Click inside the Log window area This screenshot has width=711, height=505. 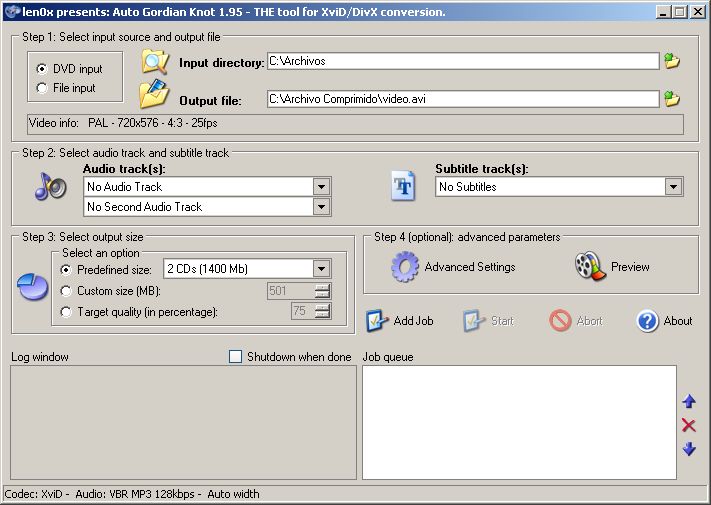tap(183, 422)
